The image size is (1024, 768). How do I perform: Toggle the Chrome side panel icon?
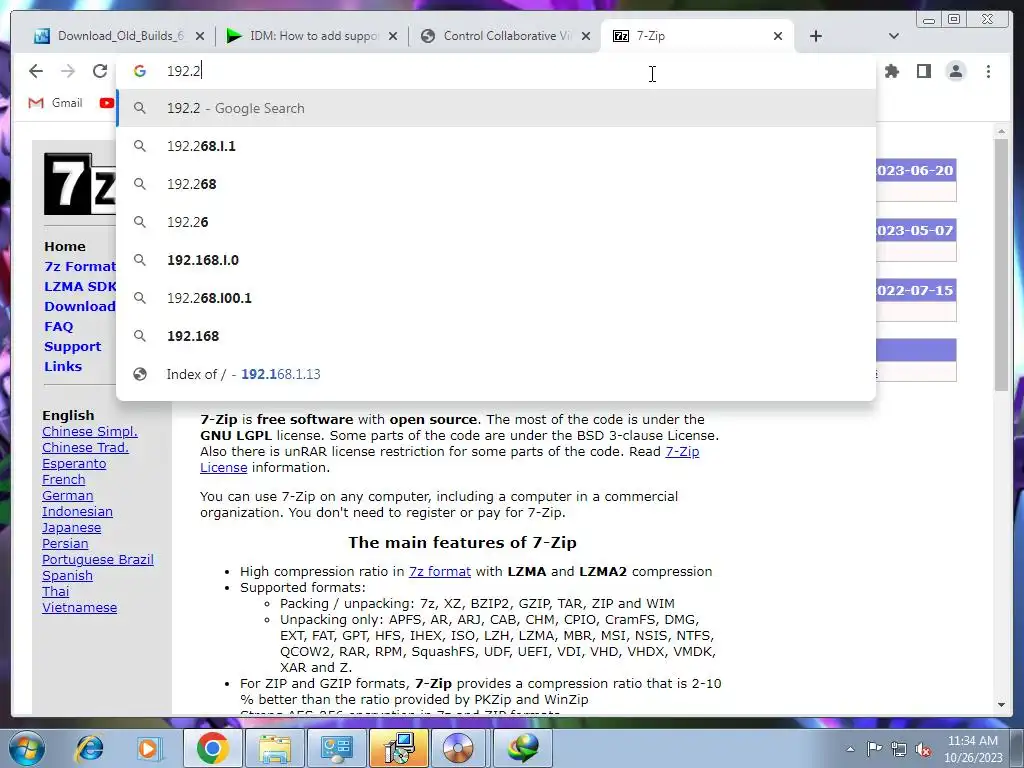coord(923,71)
